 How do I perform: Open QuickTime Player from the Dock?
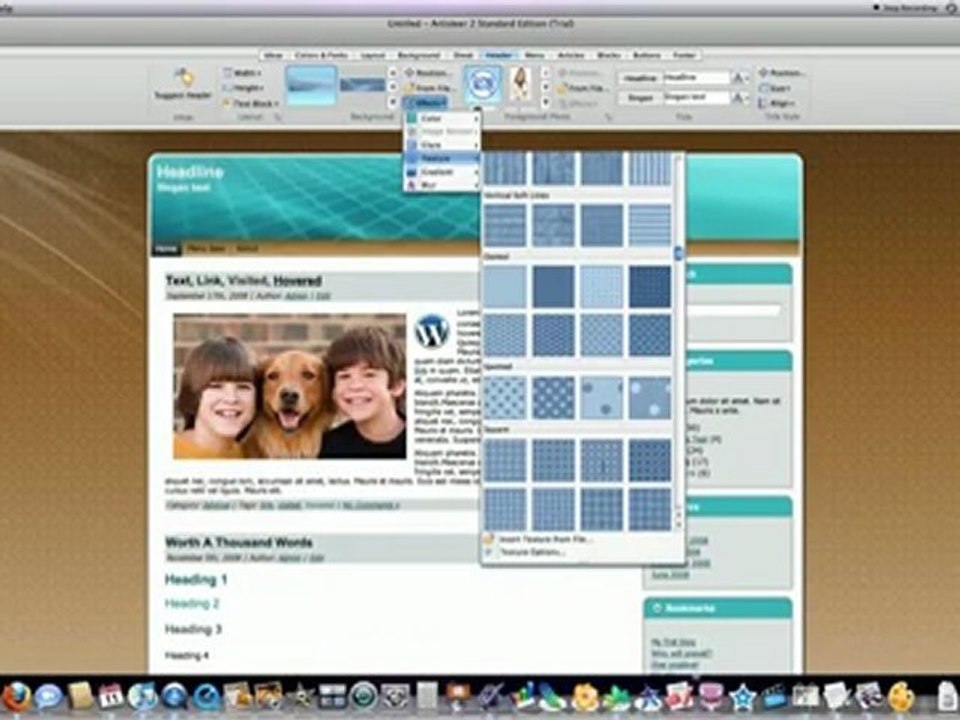tap(206, 697)
